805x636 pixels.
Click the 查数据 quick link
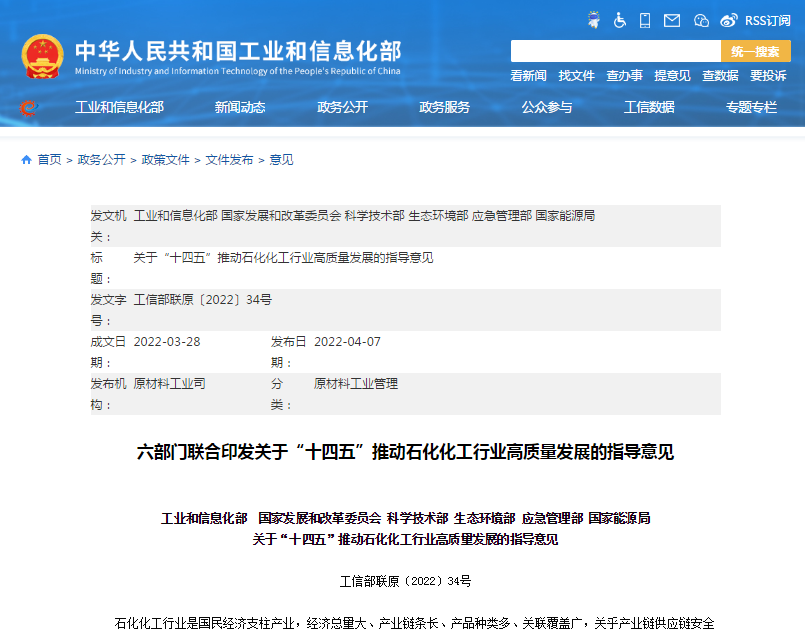[720, 74]
